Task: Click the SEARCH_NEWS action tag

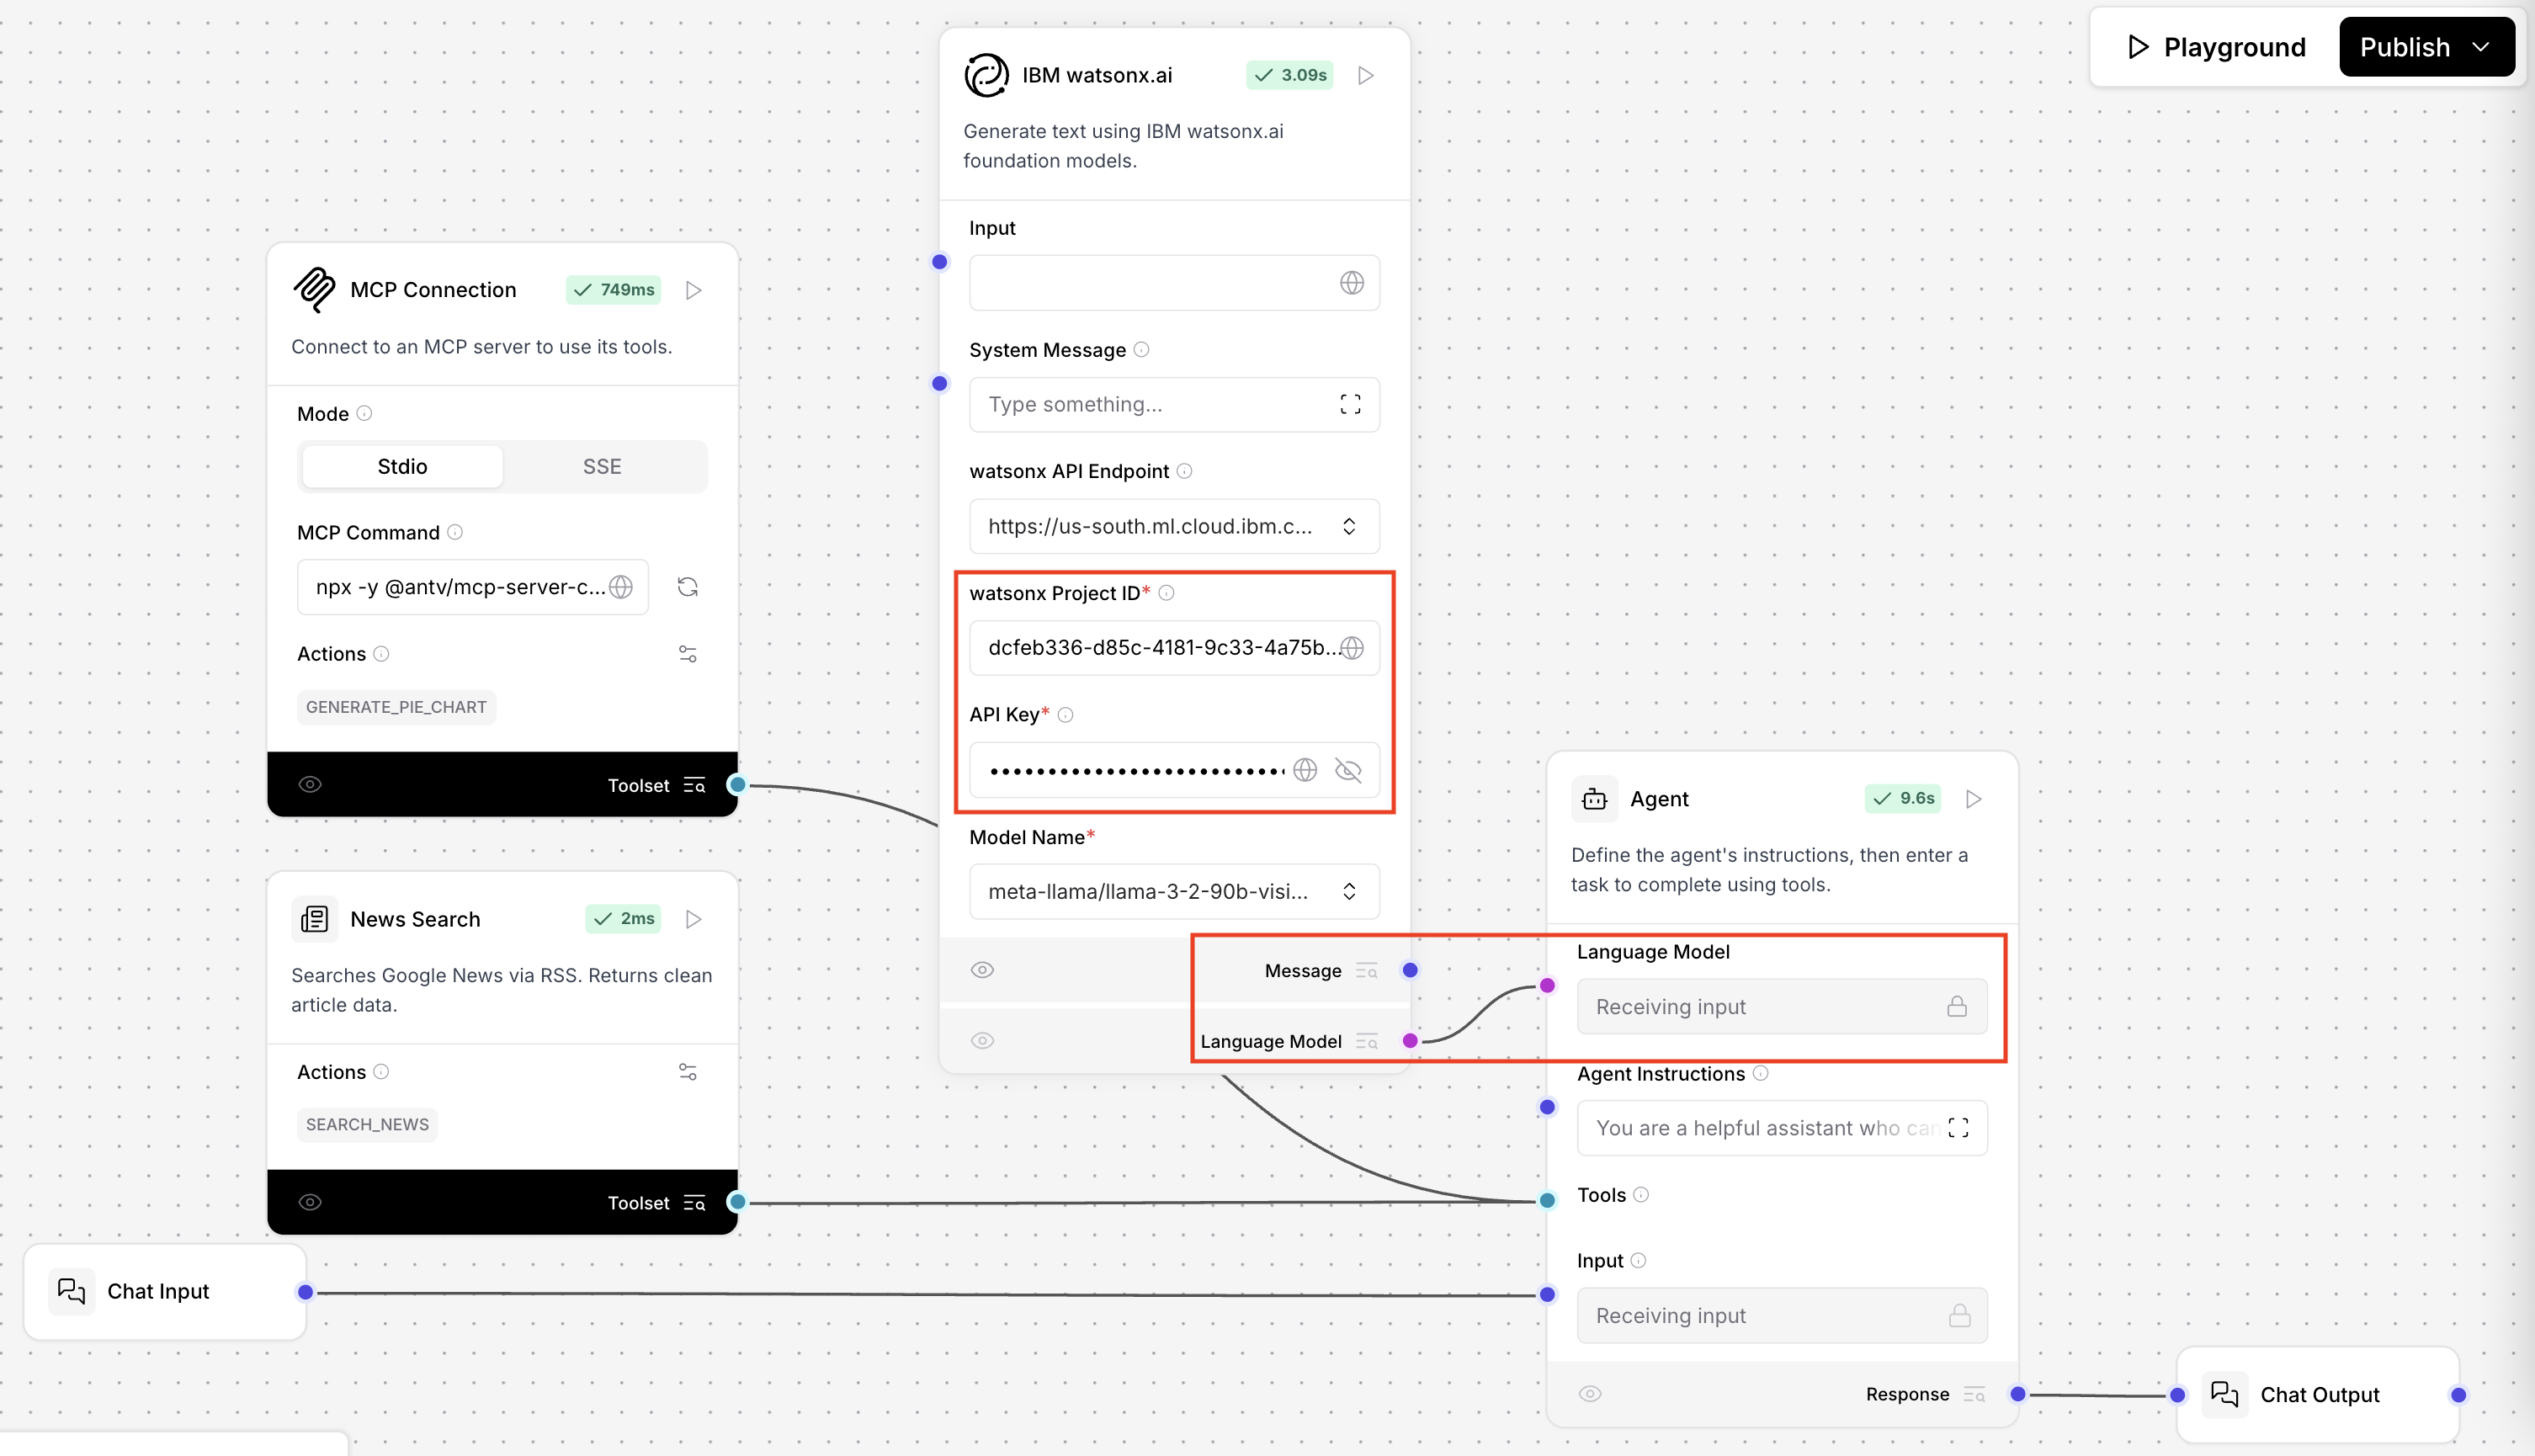Action: click(367, 1125)
